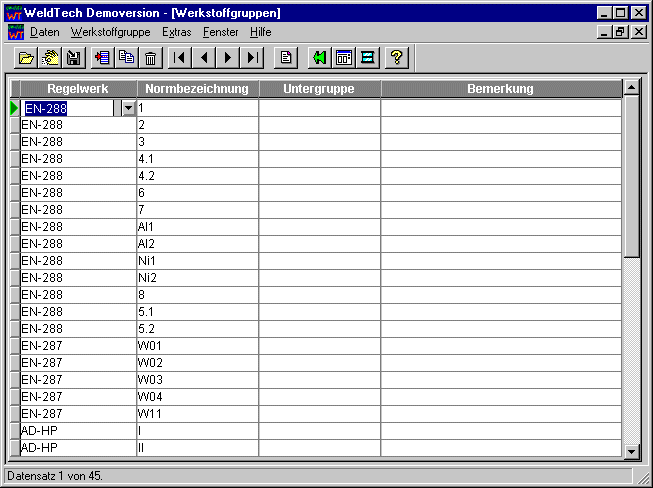Open the Werkstoffgruppe menu
Screen dimensions: 653x488
click(111, 32)
